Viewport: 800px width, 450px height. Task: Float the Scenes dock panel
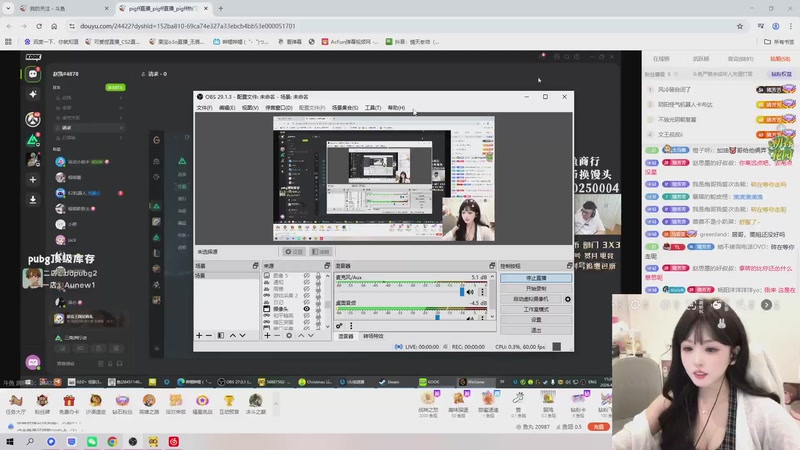(x=256, y=266)
